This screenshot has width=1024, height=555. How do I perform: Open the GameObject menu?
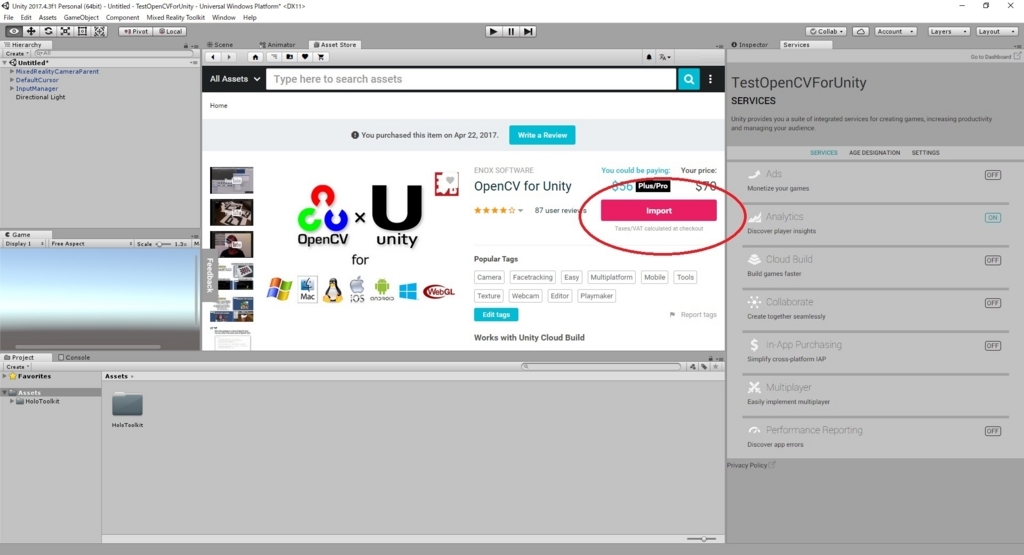coord(81,18)
